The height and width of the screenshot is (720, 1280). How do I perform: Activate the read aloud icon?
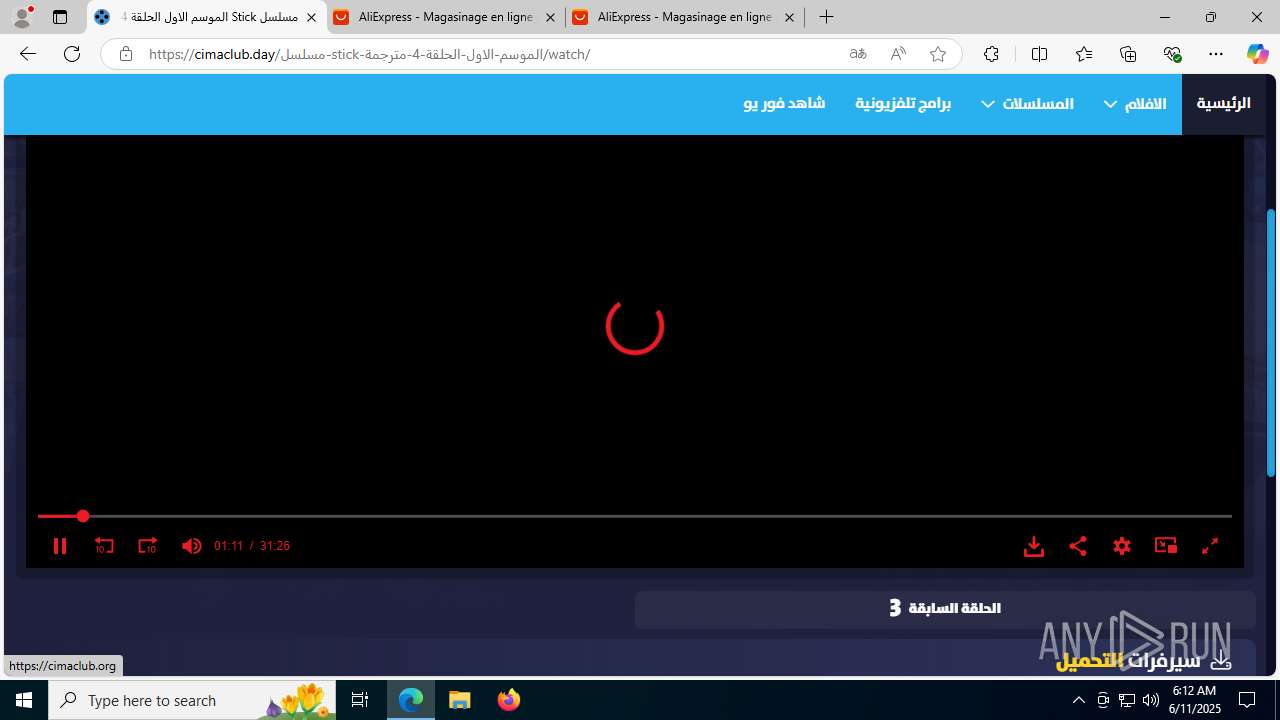(898, 54)
